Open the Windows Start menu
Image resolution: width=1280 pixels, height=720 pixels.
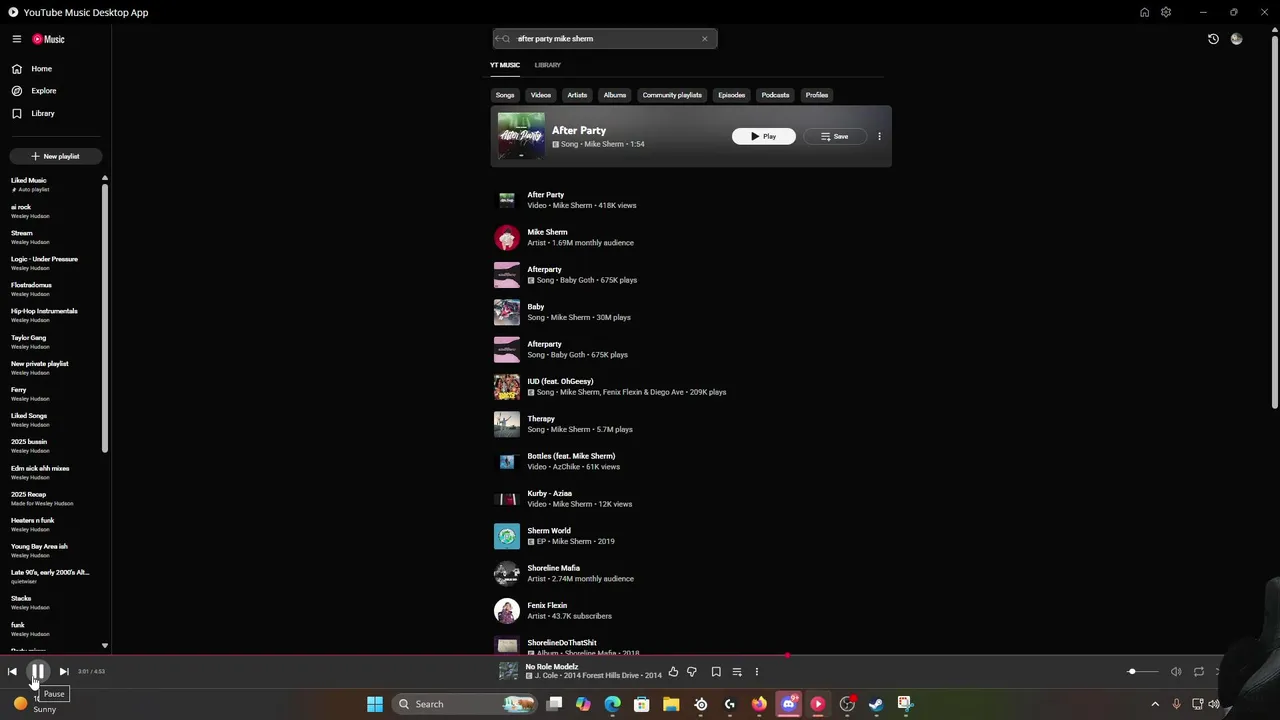pyautogui.click(x=375, y=704)
